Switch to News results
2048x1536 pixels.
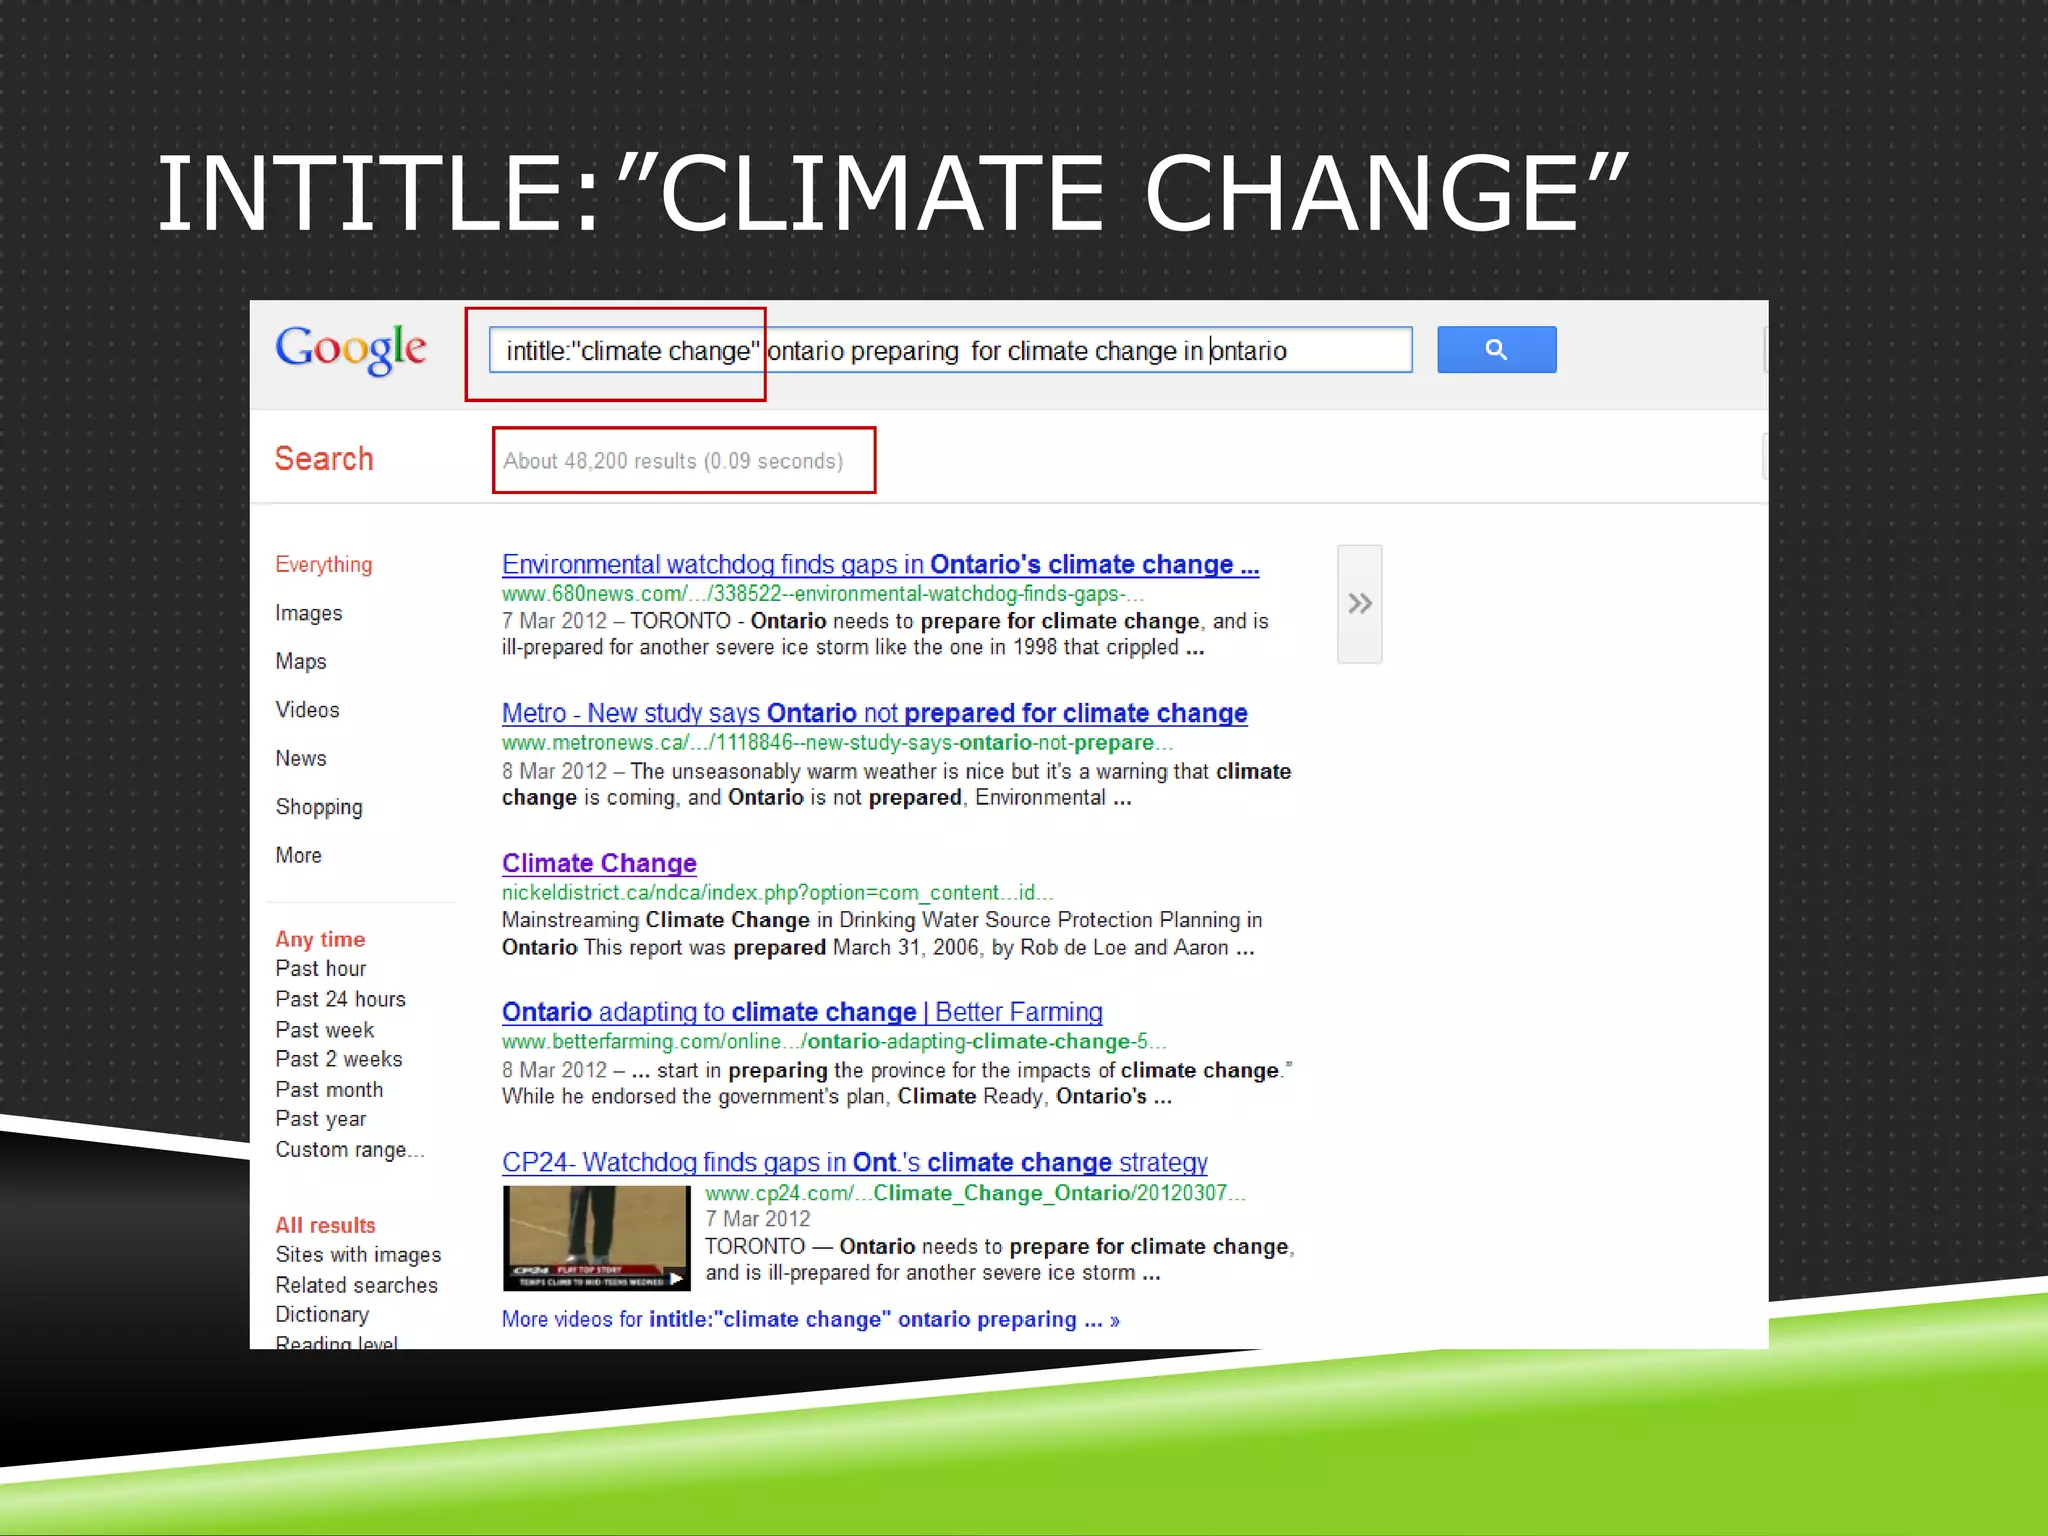click(x=300, y=759)
